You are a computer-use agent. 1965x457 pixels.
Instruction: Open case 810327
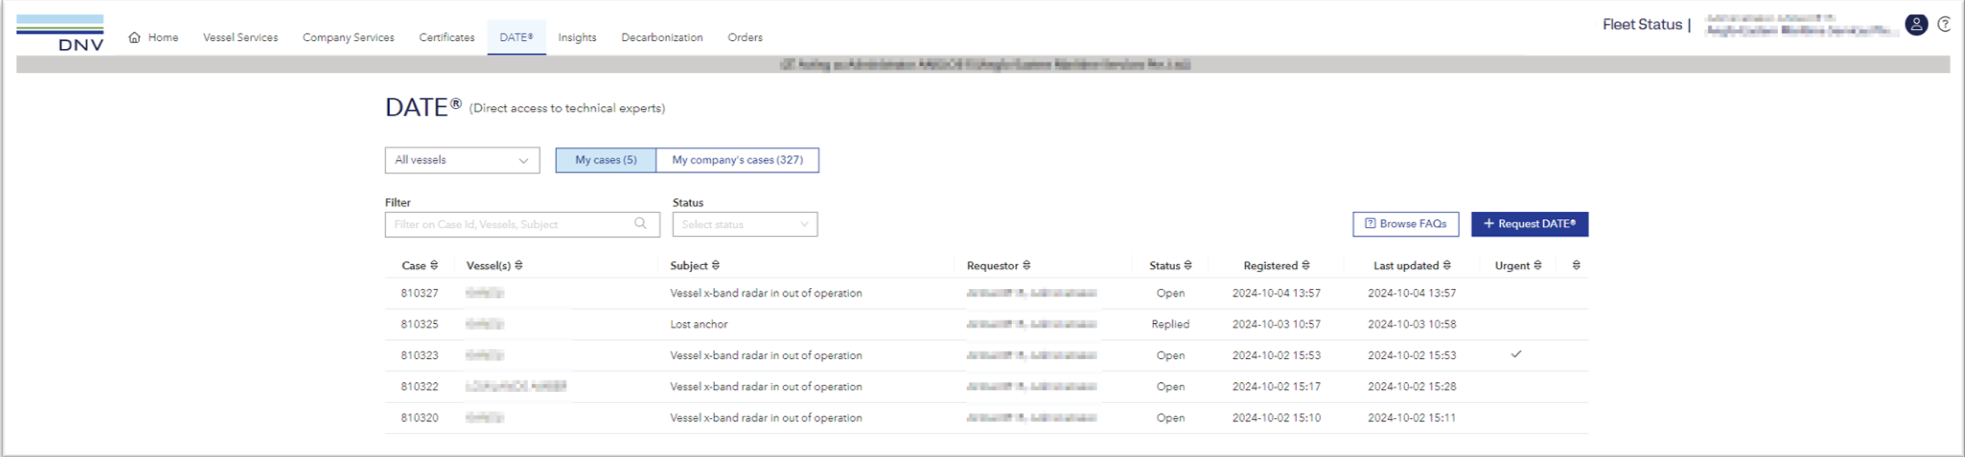pos(420,293)
